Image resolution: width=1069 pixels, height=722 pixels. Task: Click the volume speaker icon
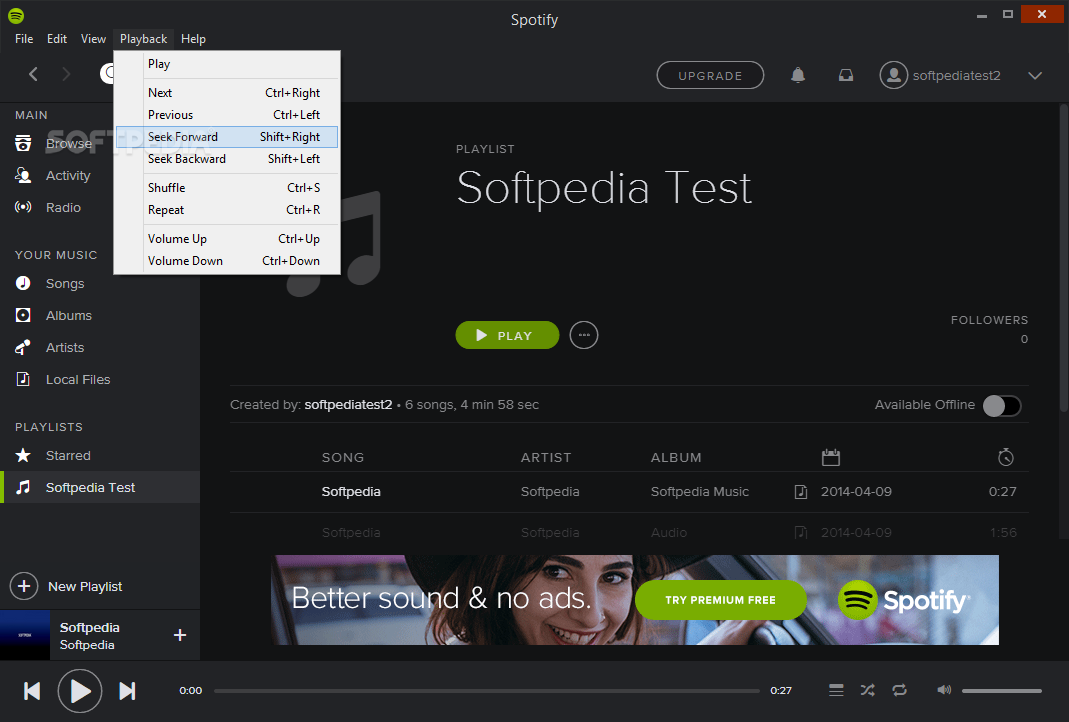point(944,690)
